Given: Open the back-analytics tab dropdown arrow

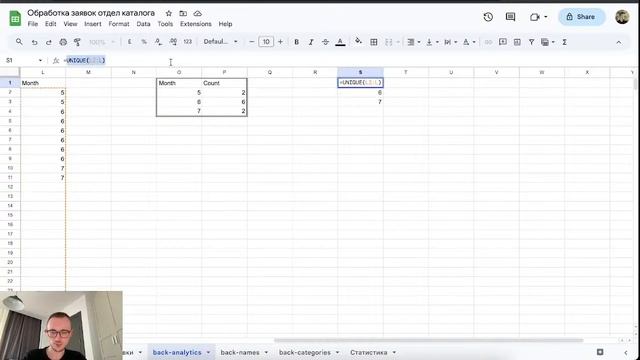Looking at the screenshot, I should [x=208, y=352].
